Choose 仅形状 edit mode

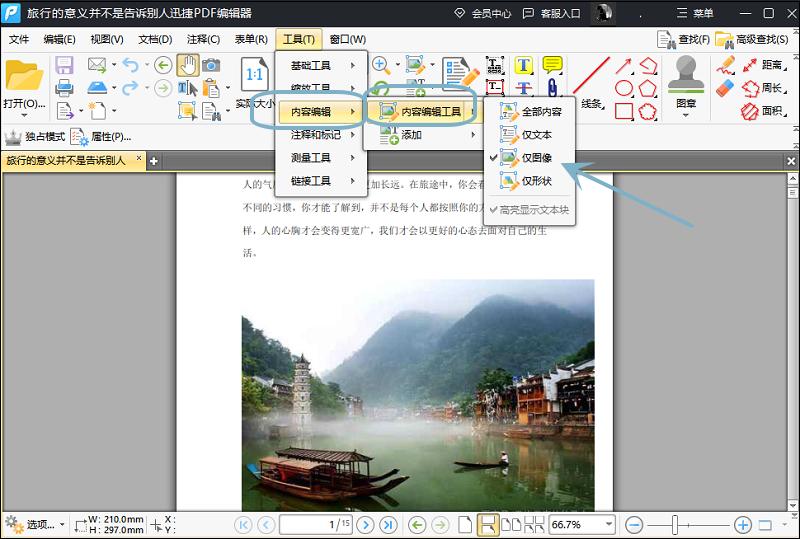pyautogui.click(x=530, y=181)
